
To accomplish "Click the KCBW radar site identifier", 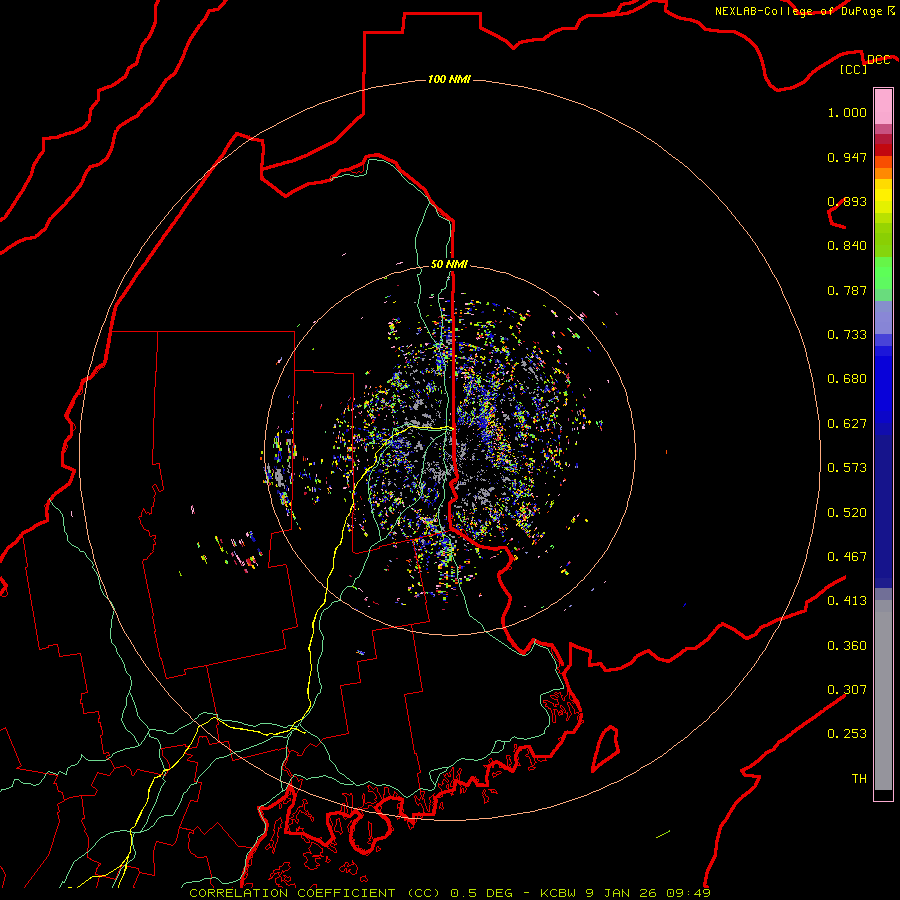I will (558, 893).
